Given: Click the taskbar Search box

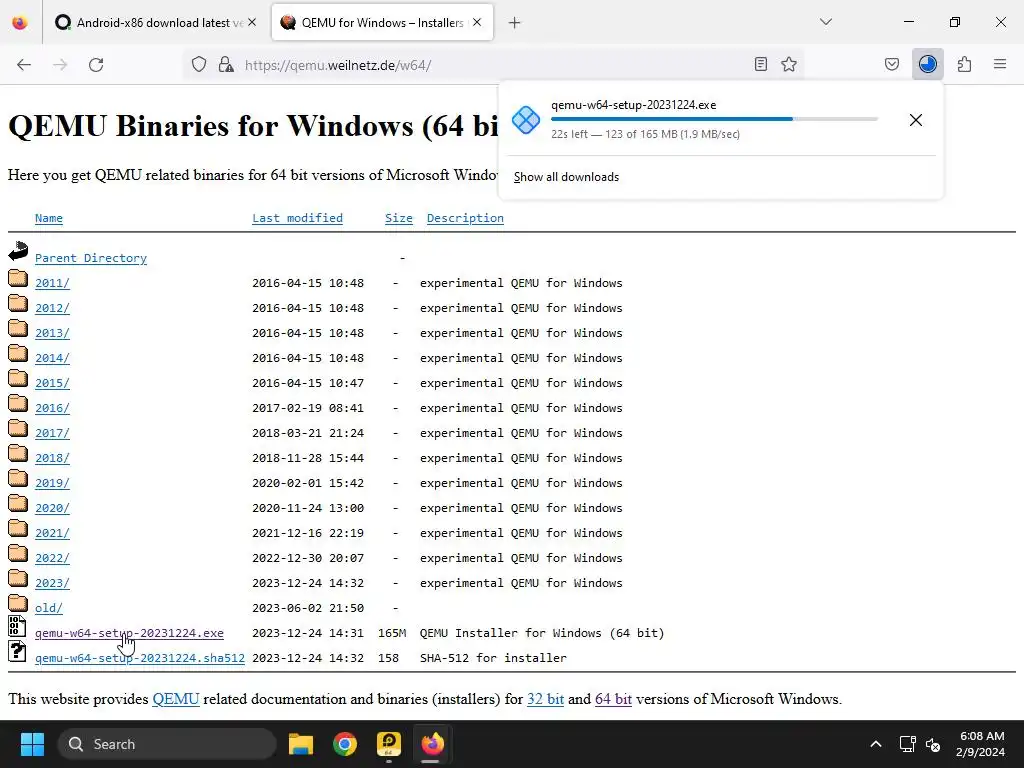Looking at the screenshot, I should (167, 744).
